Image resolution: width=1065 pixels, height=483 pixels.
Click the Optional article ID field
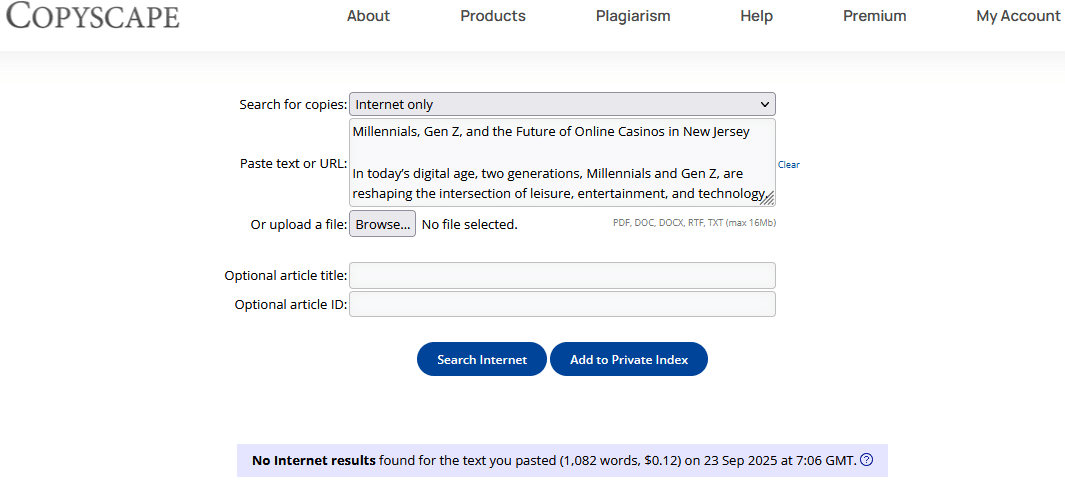pos(562,305)
